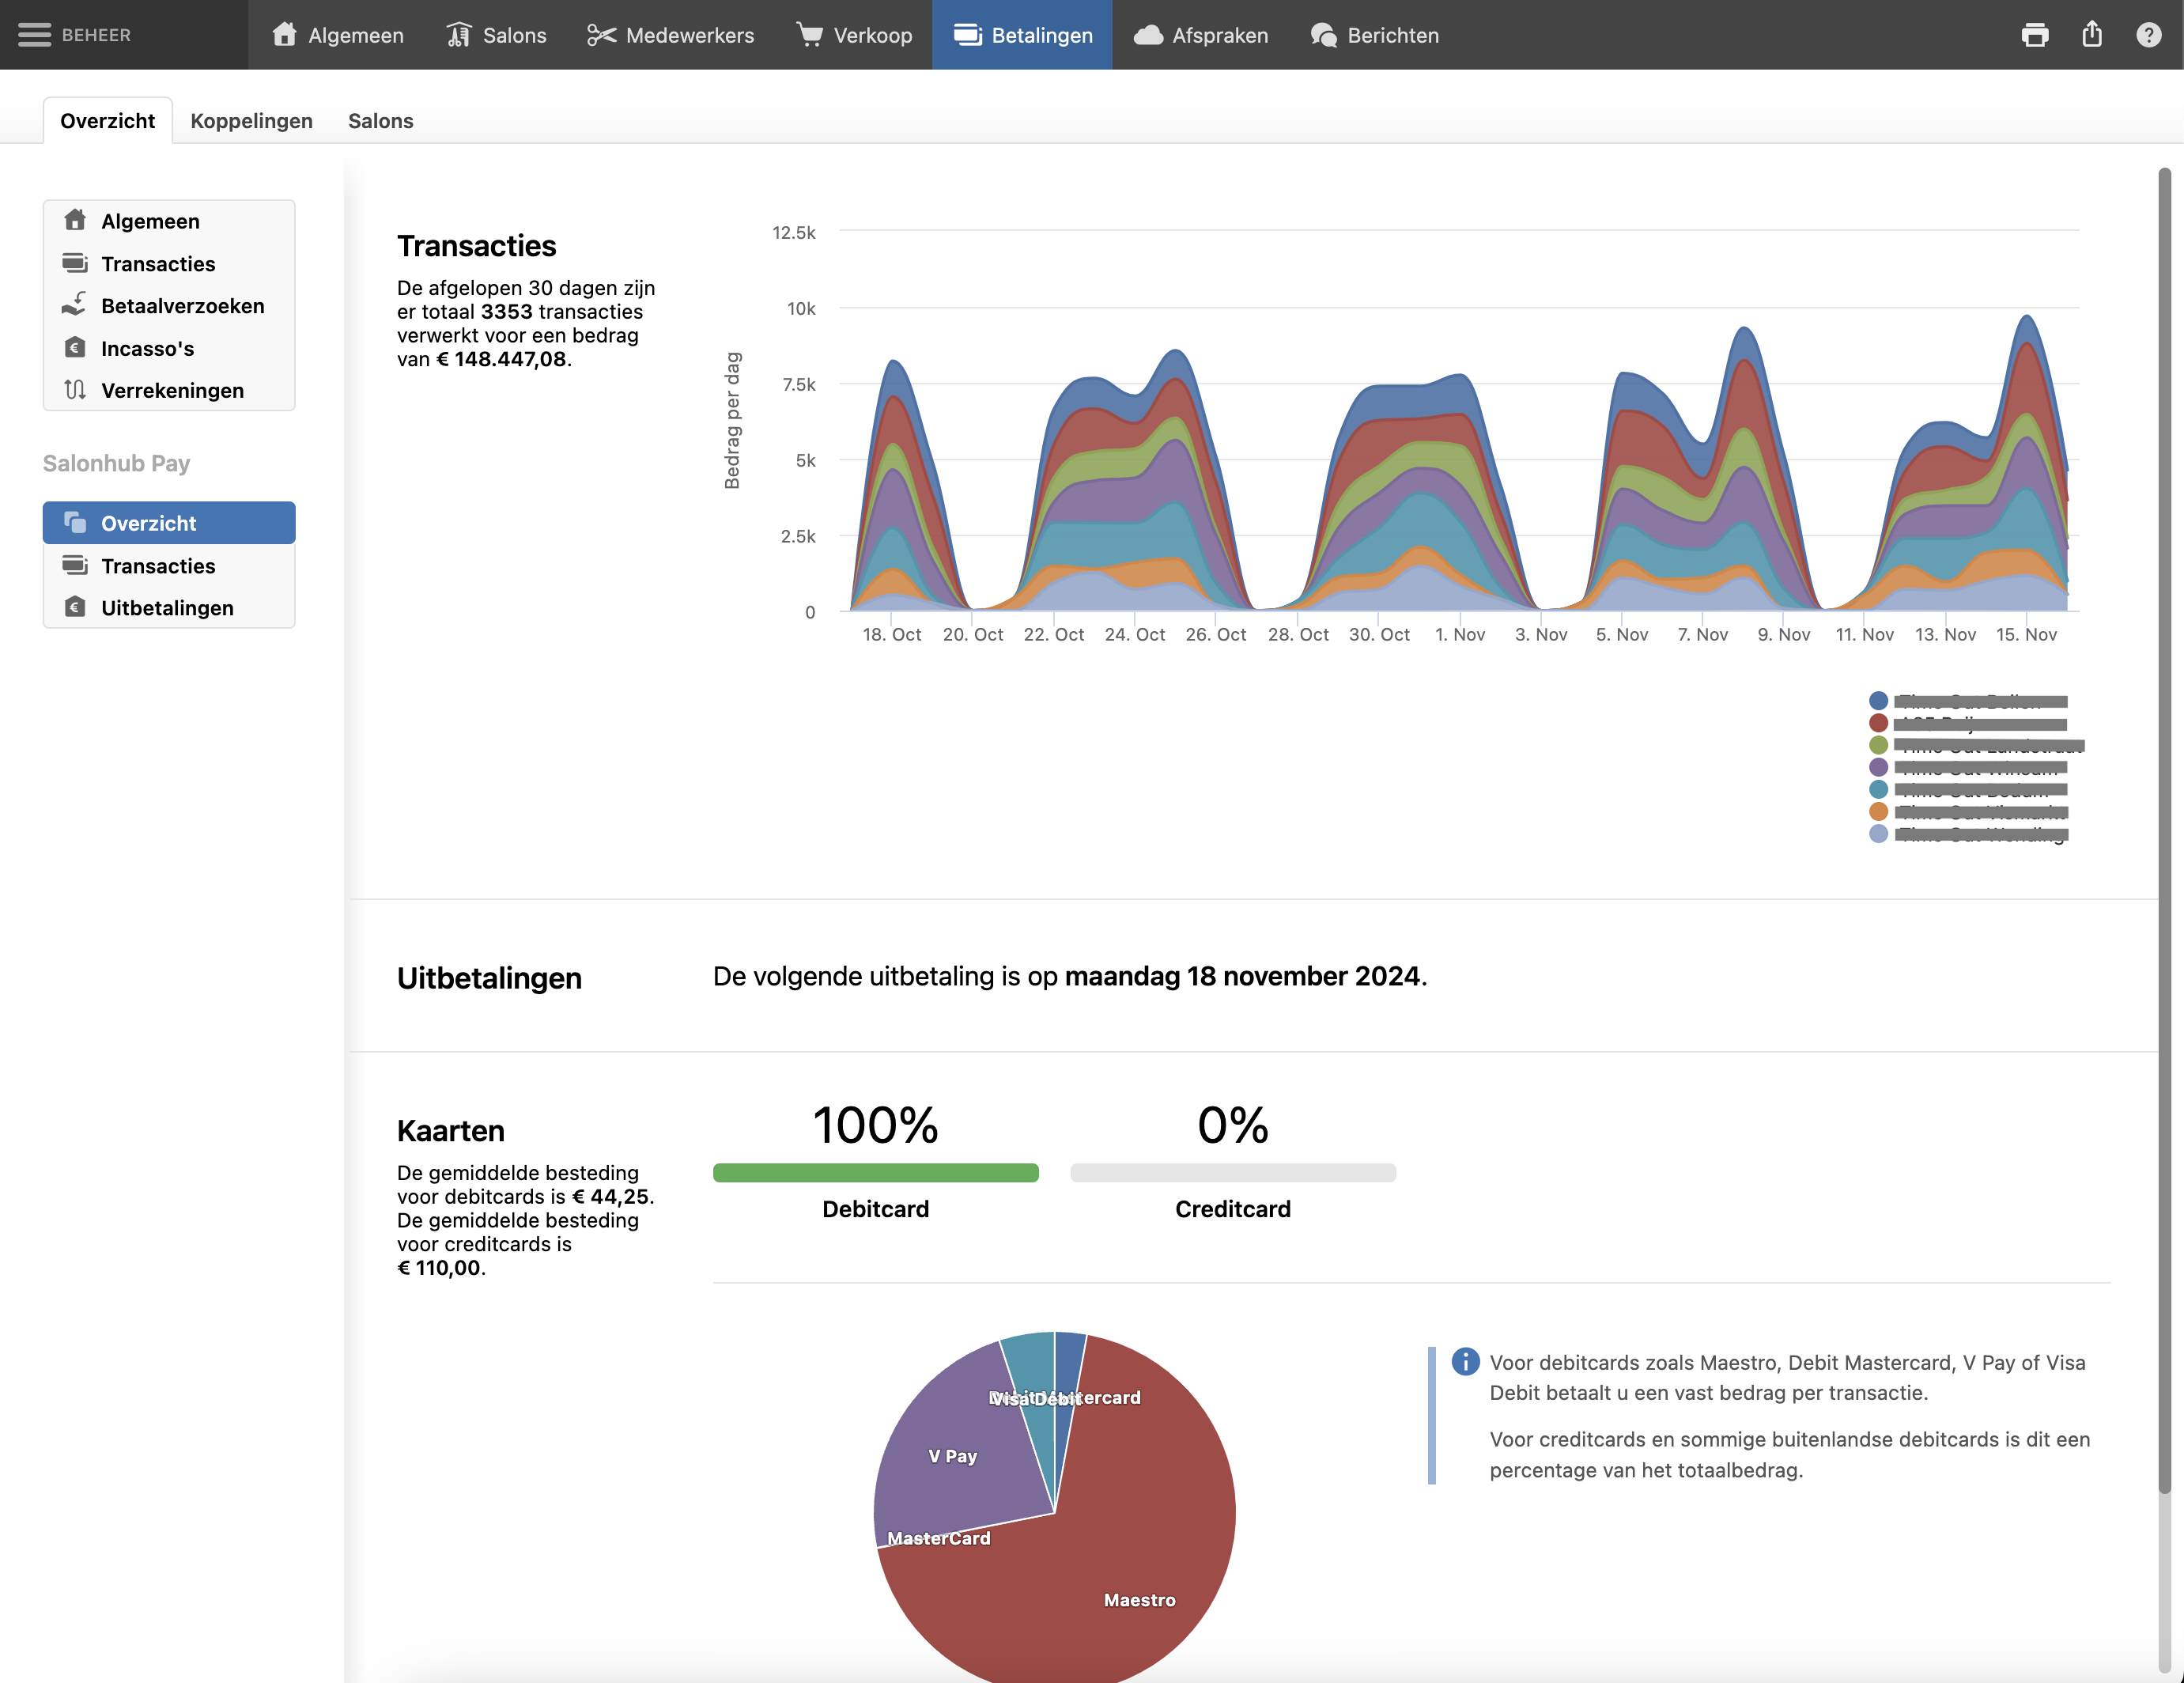Open the BEHEER hamburger menu icon
The image size is (2184, 1683).
[x=34, y=35]
